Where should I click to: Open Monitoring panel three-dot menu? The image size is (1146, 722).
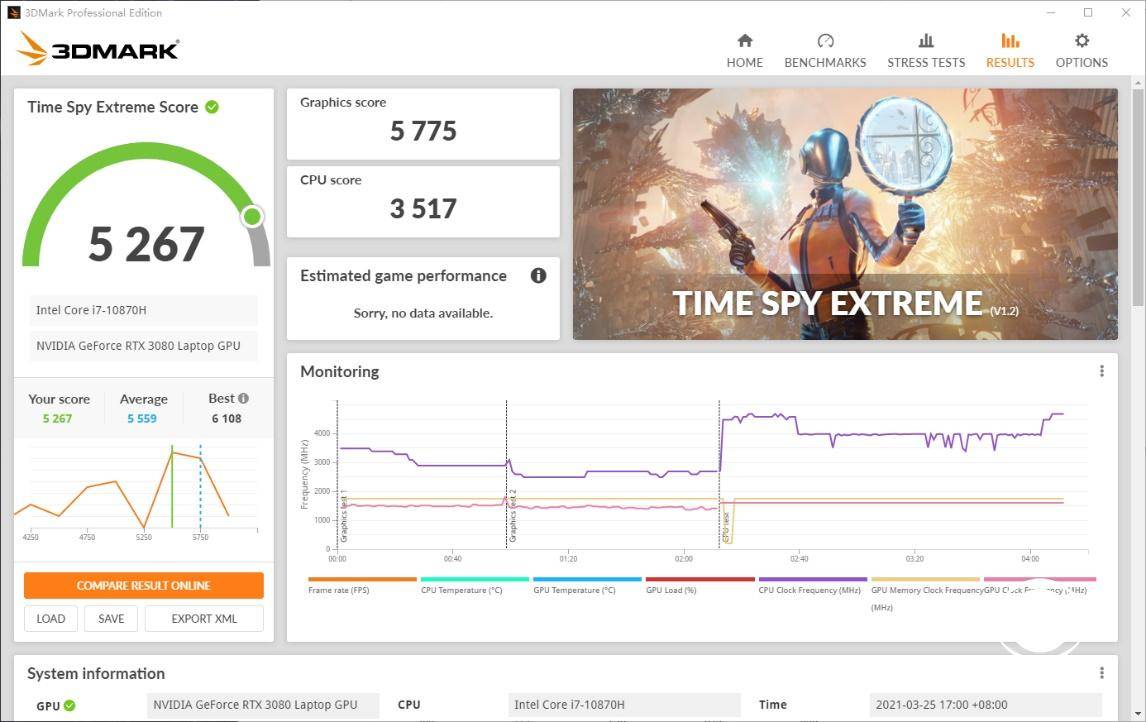pos(1101,371)
